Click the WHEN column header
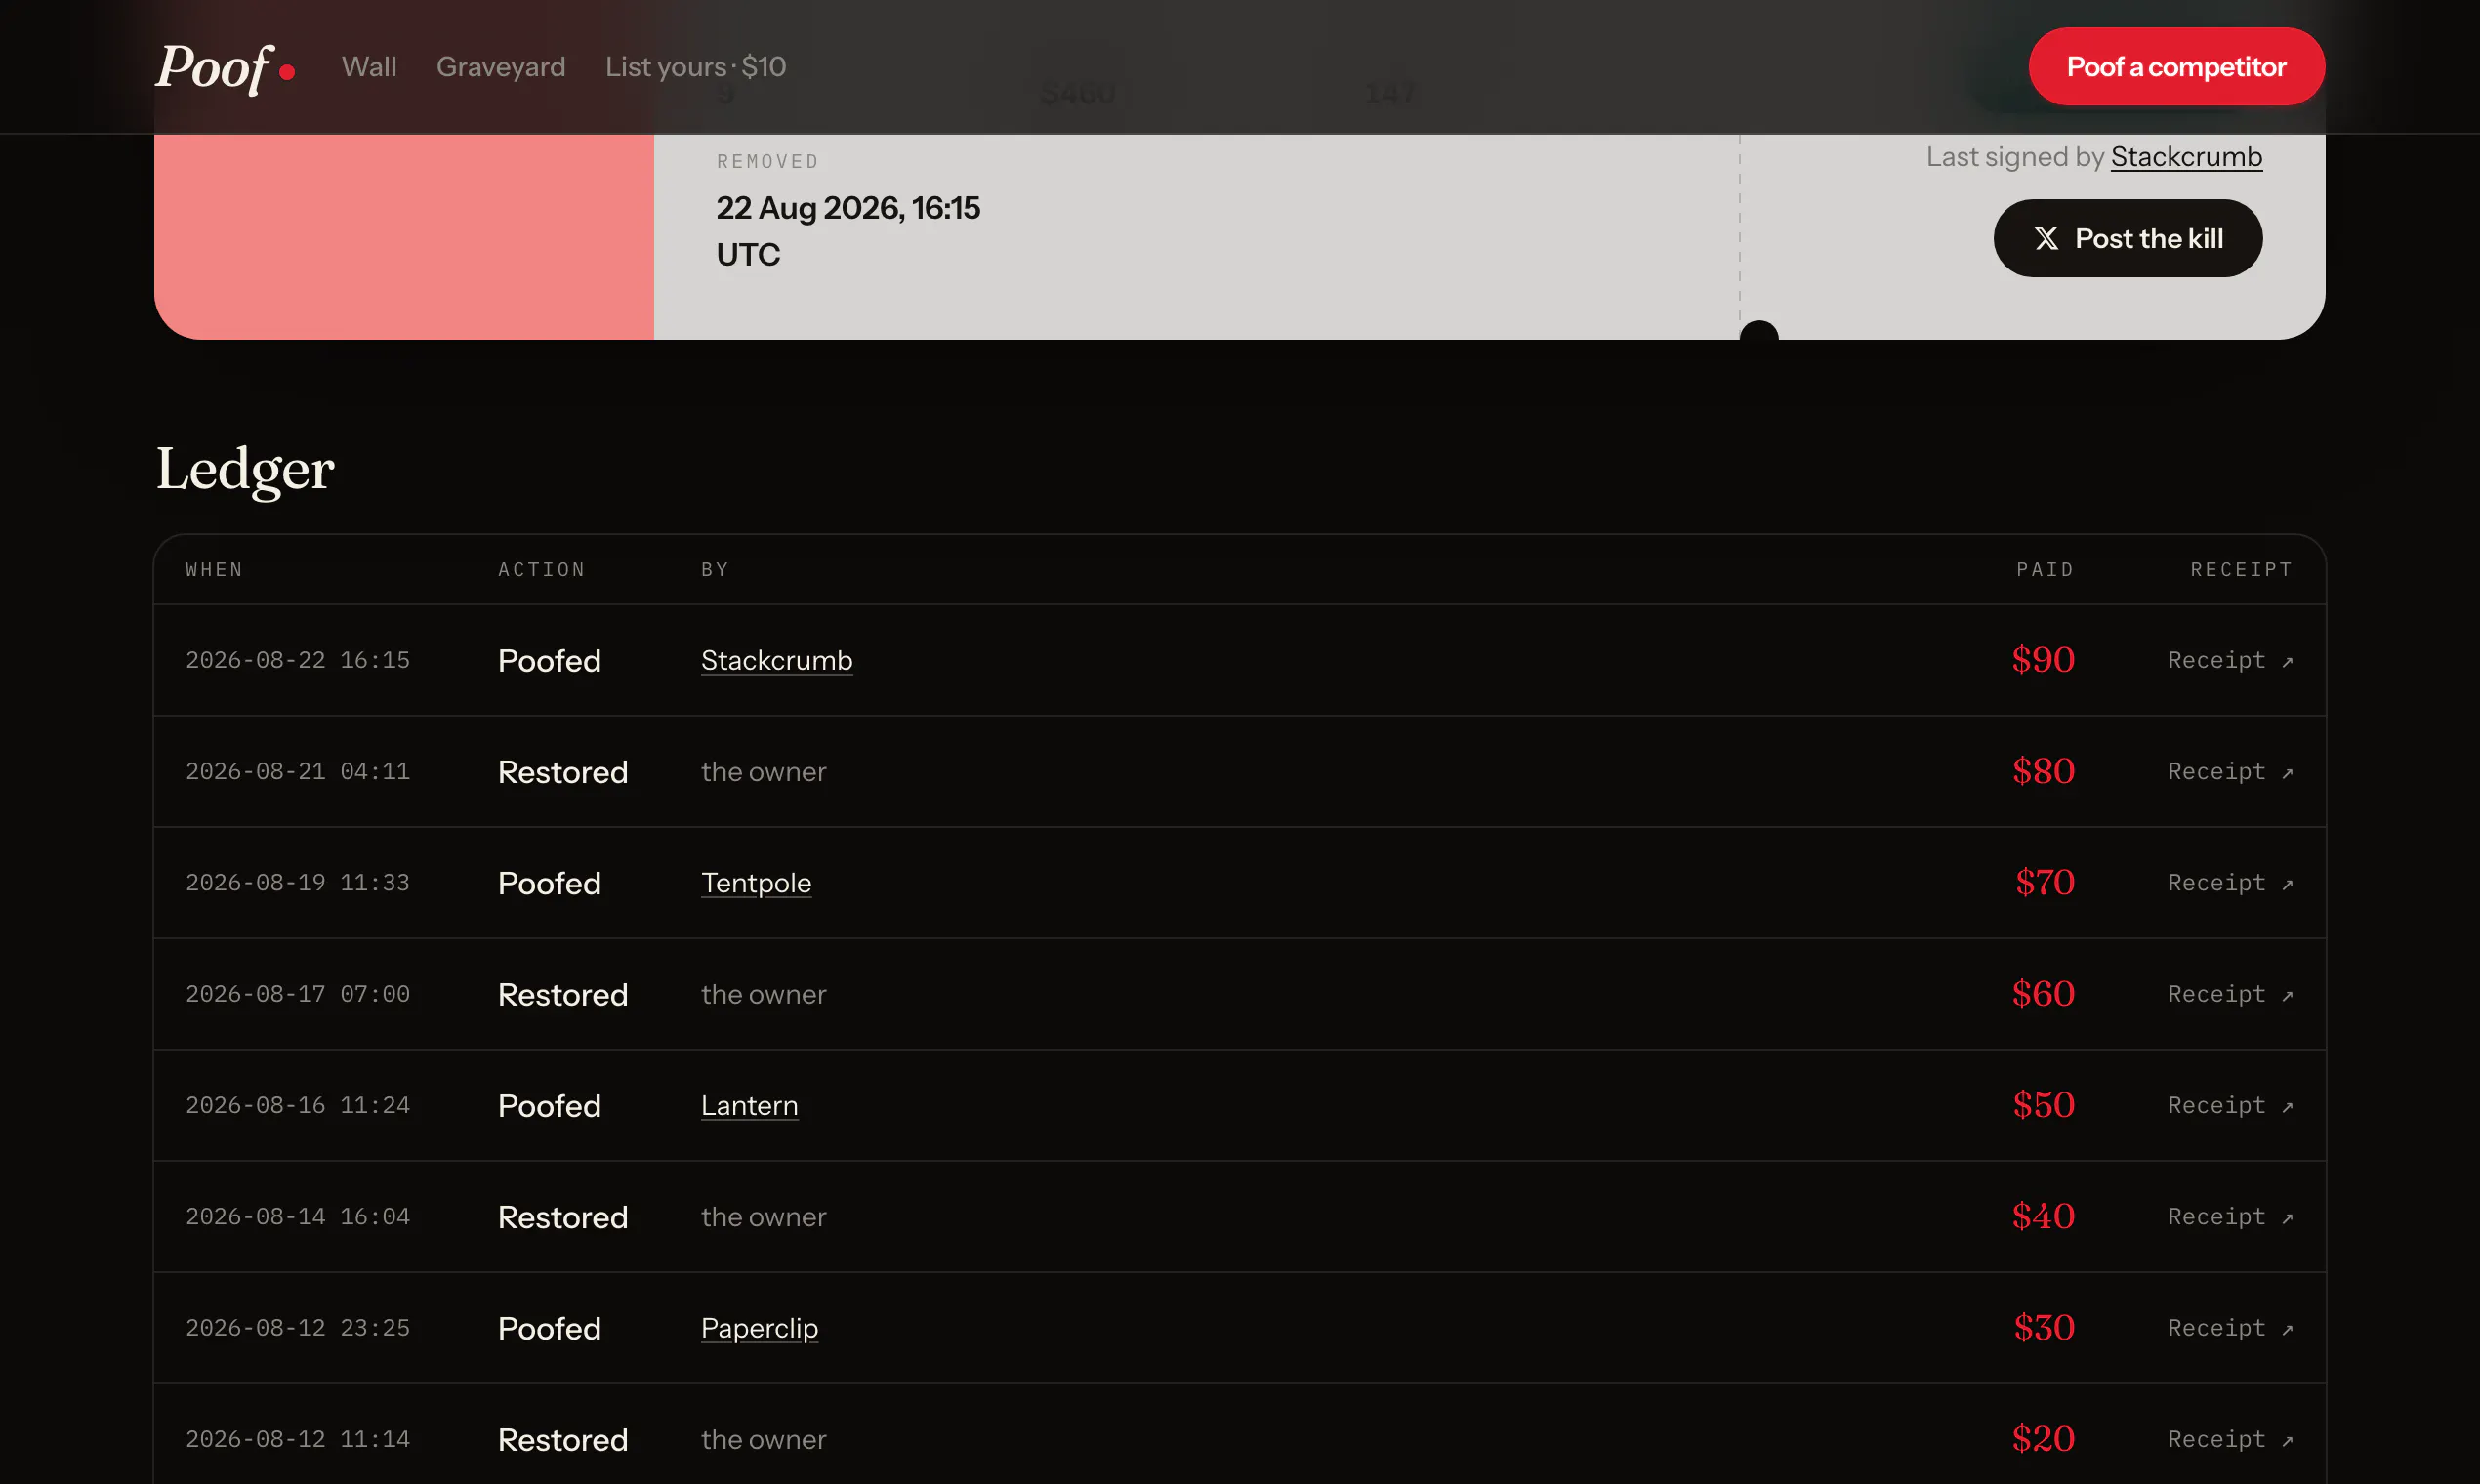Screen dimensions: 2480x1484 click(214, 570)
